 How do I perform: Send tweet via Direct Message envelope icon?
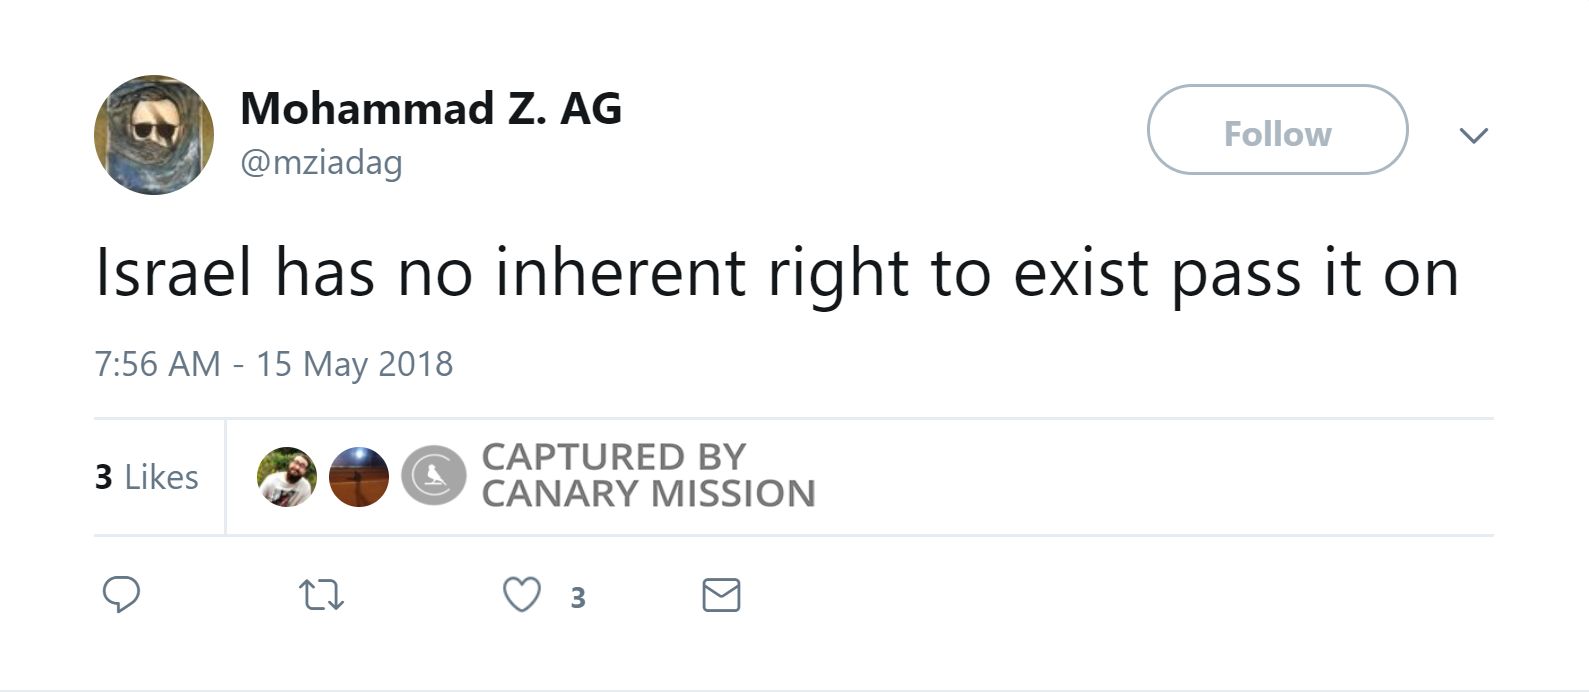721,595
